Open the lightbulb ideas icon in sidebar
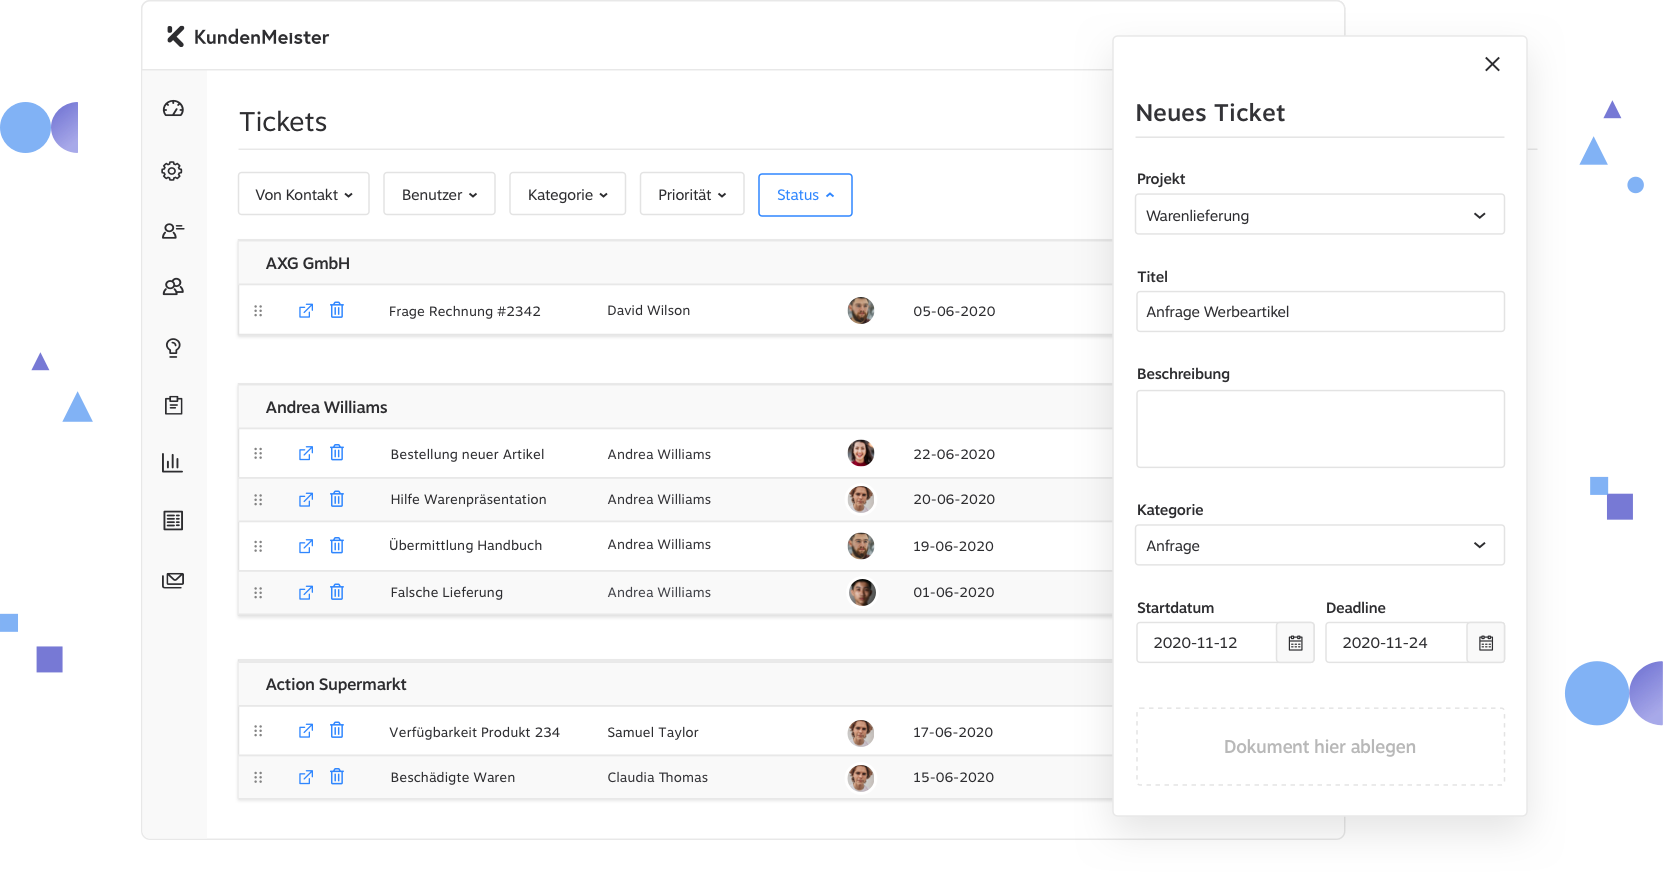The height and width of the screenshot is (873, 1664). click(x=173, y=348)
